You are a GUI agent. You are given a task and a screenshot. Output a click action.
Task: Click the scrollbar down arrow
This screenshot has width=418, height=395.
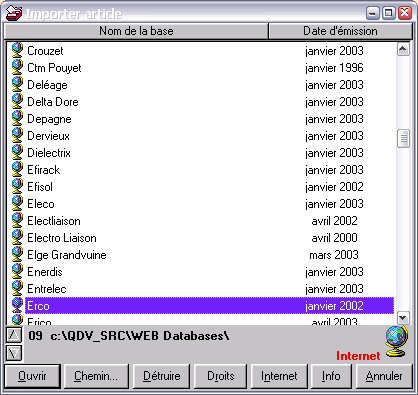click(403, 318)
